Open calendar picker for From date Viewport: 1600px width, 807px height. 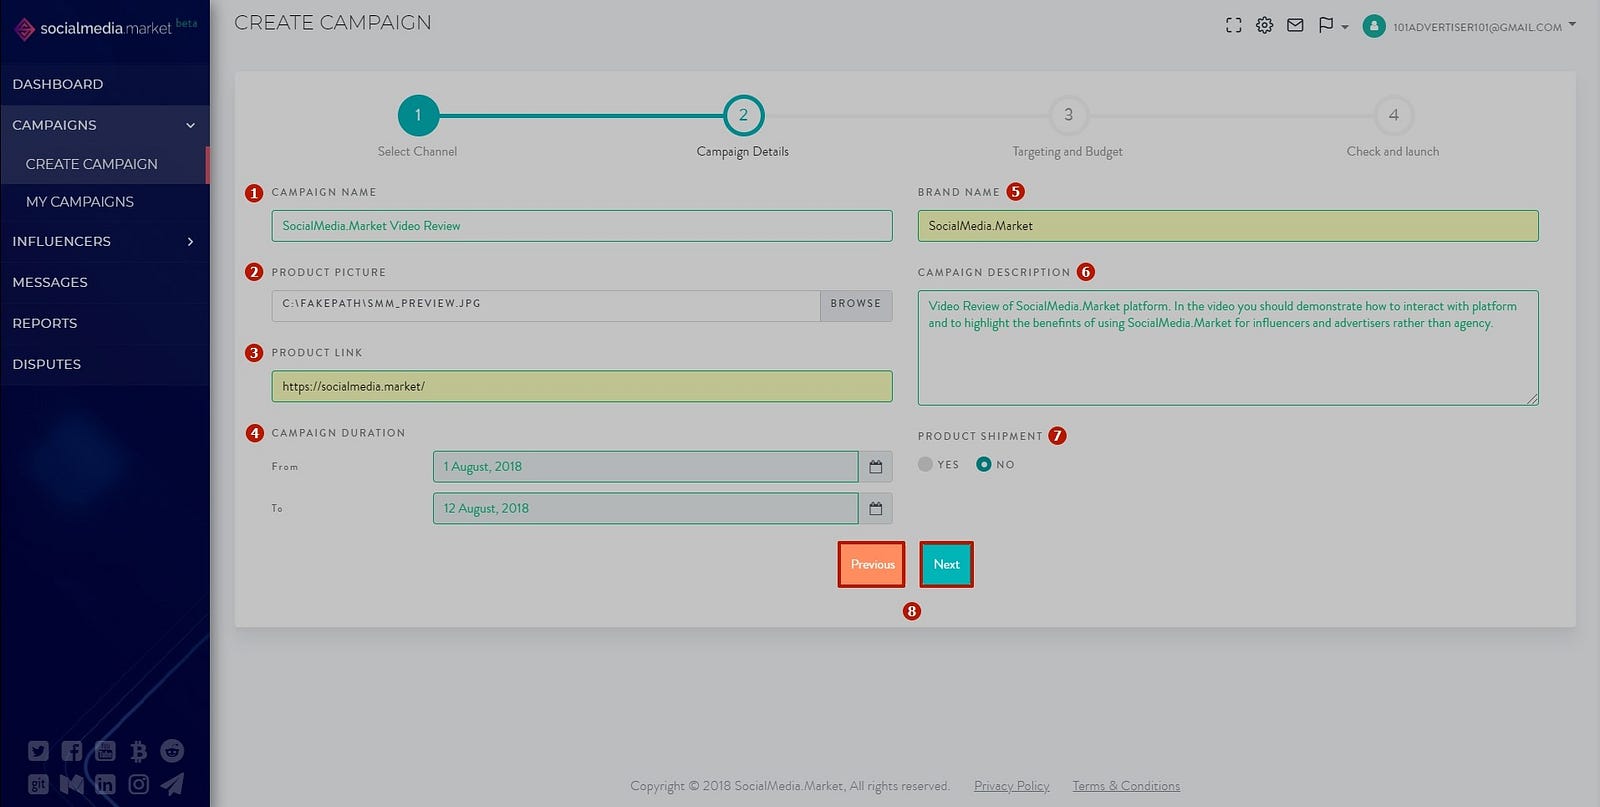tap(875, 467)
